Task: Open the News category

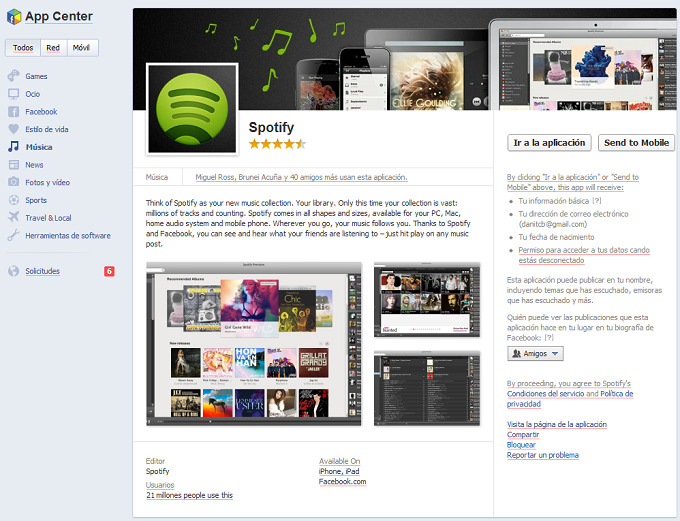Action: [x=34, y=165]
